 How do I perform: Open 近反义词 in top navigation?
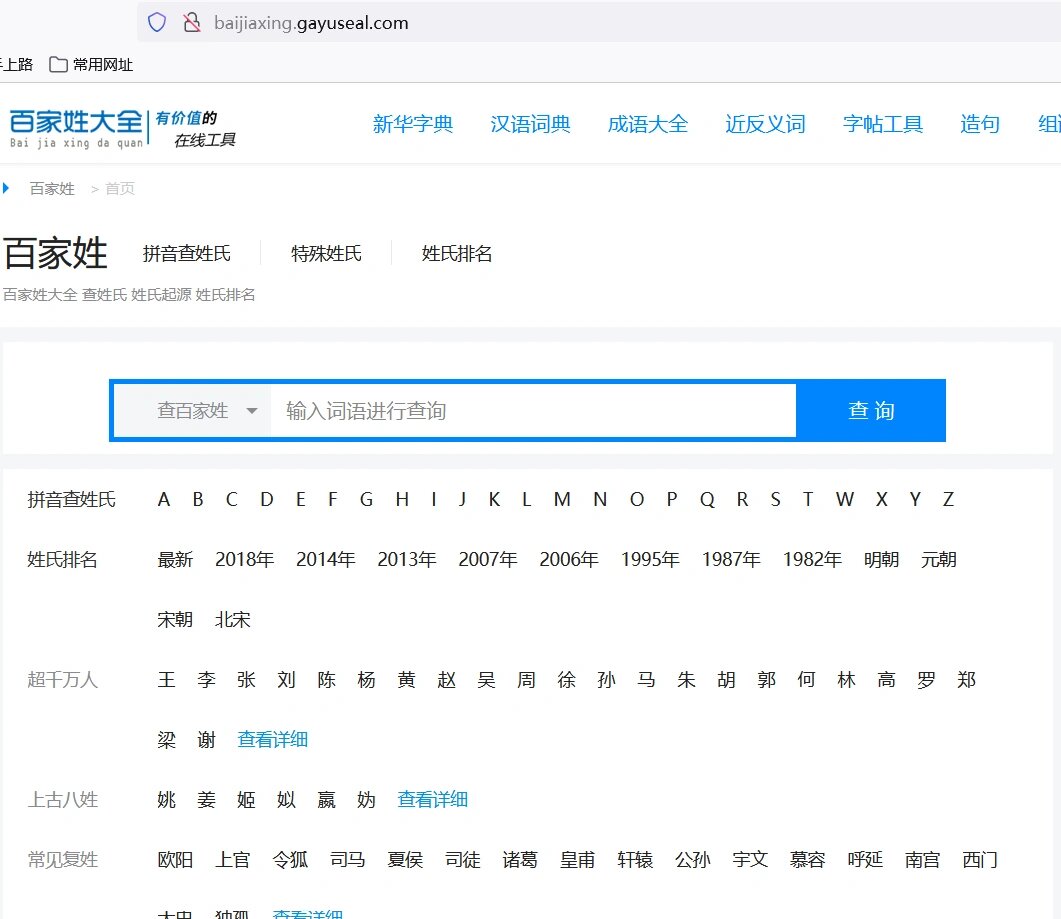pos(765,124)
